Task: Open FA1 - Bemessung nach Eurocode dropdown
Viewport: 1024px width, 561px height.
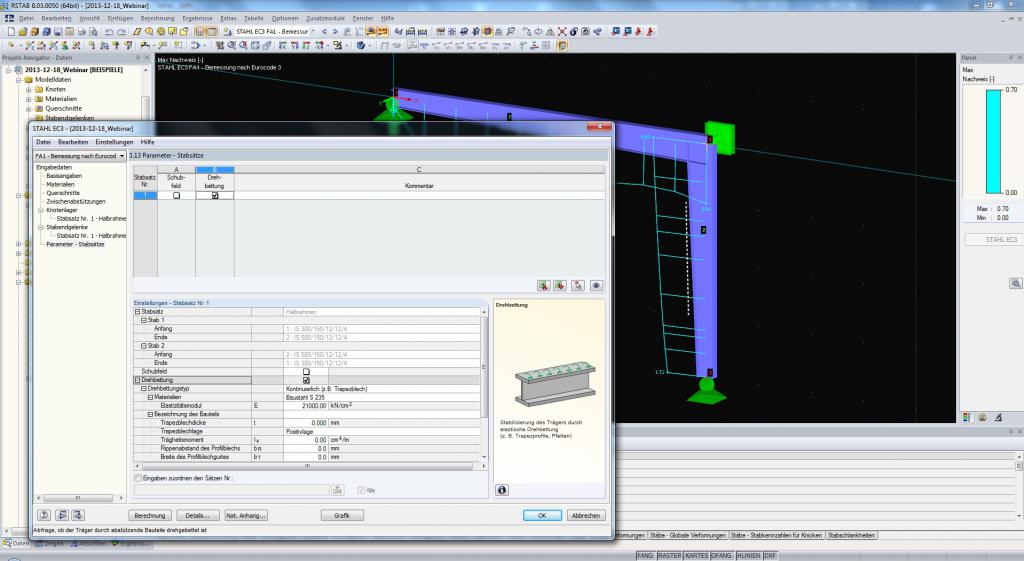Action: coord(121,156)
